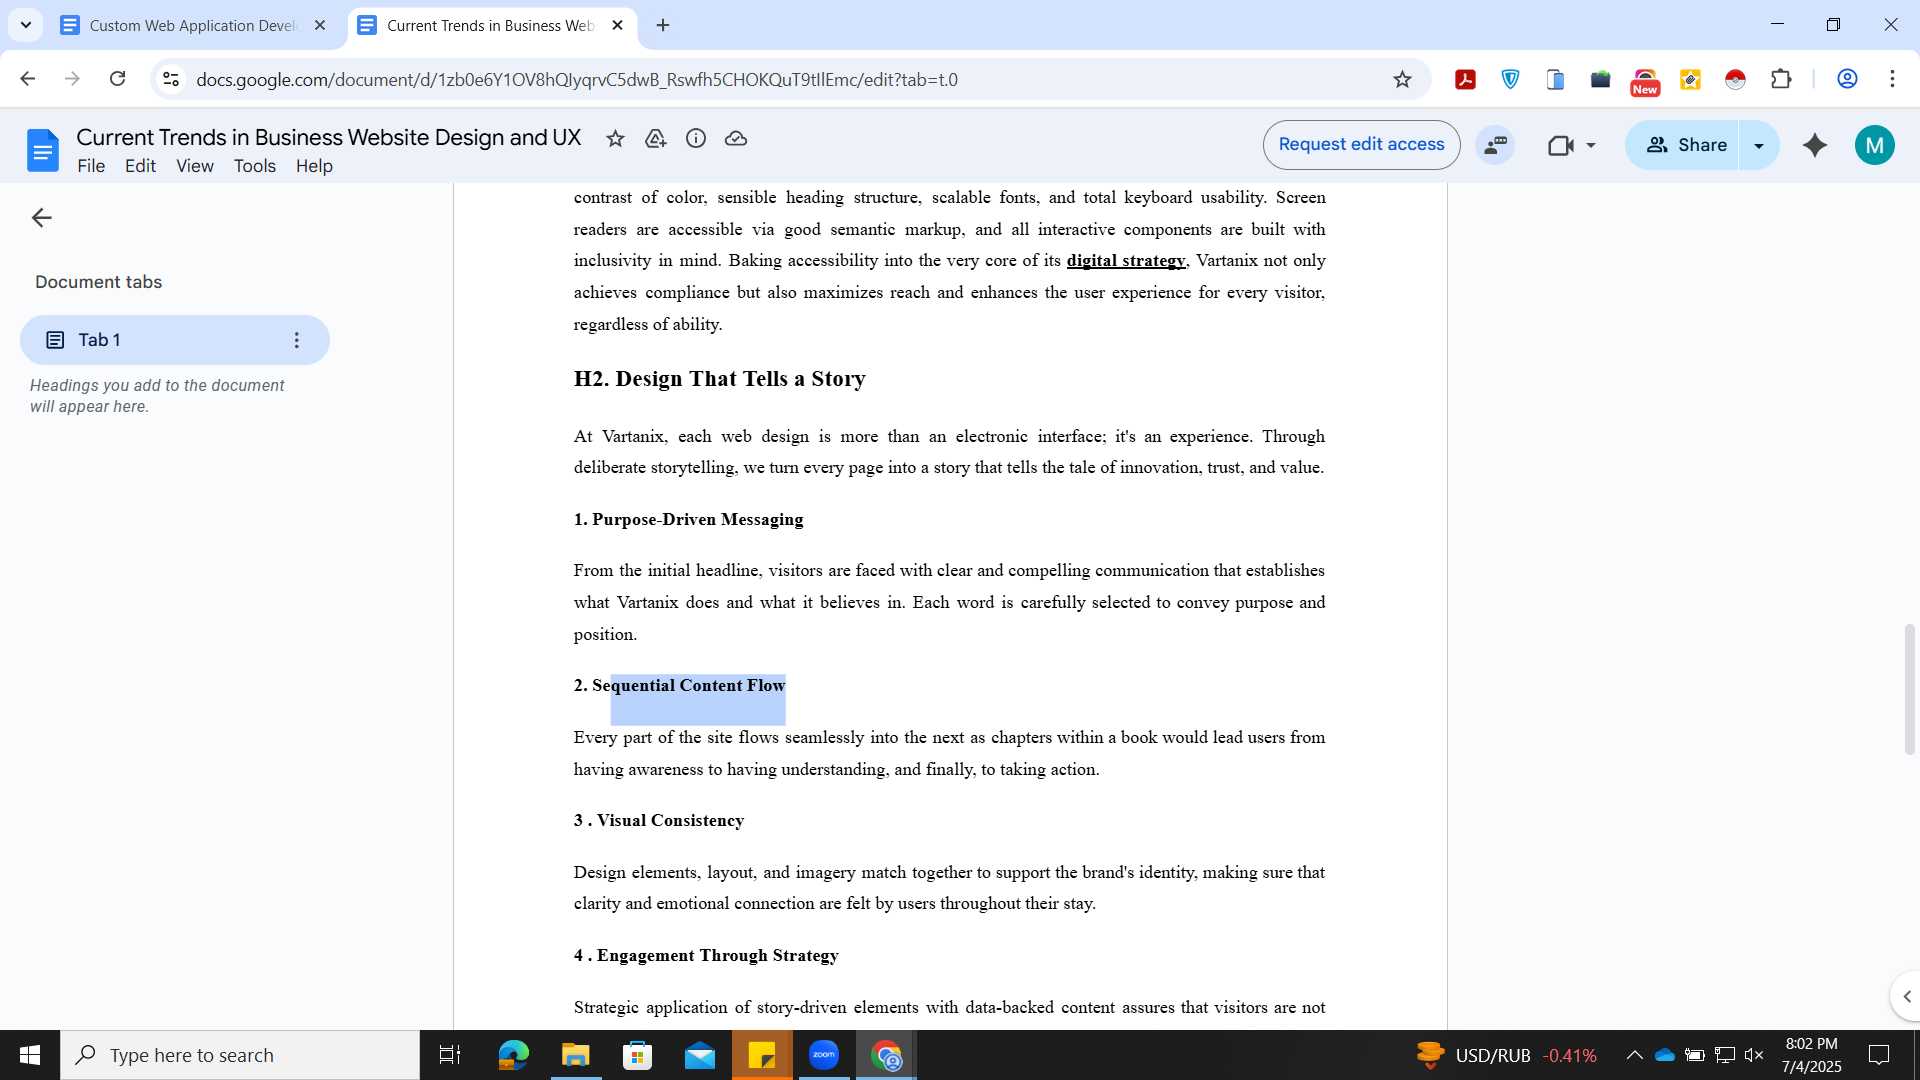Open the Chrome profile icon

coord(1847,79)
